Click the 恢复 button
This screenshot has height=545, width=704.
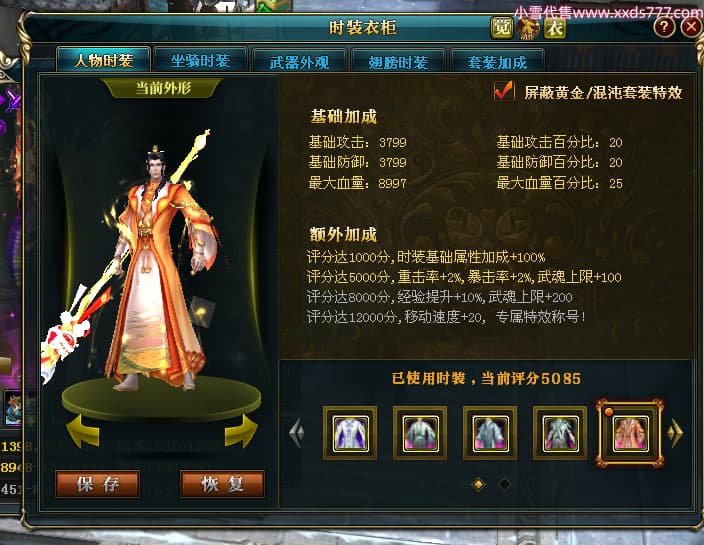click(222, 484)
